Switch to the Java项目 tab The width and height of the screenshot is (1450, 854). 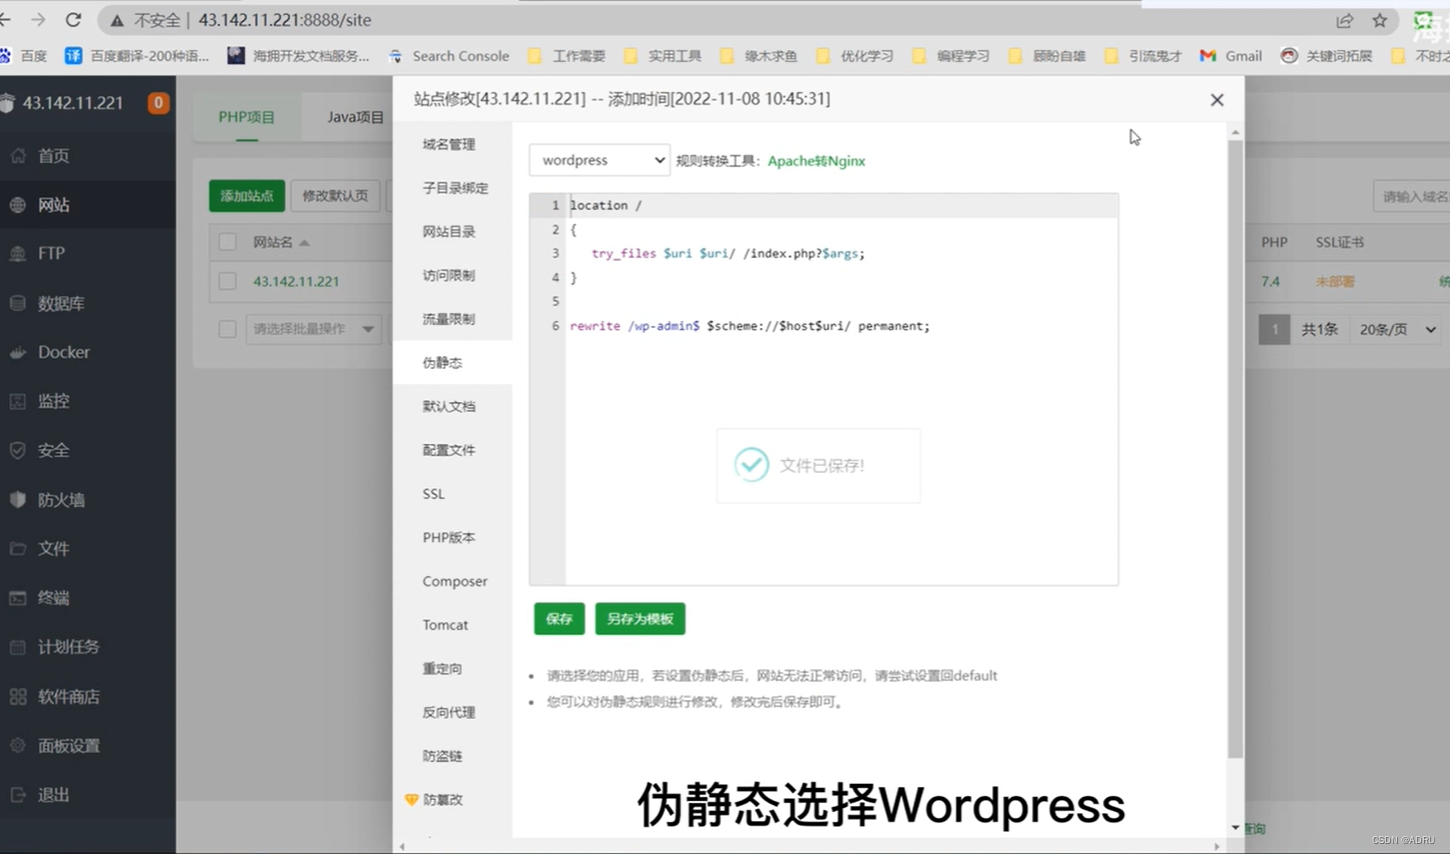coord(355,117)
